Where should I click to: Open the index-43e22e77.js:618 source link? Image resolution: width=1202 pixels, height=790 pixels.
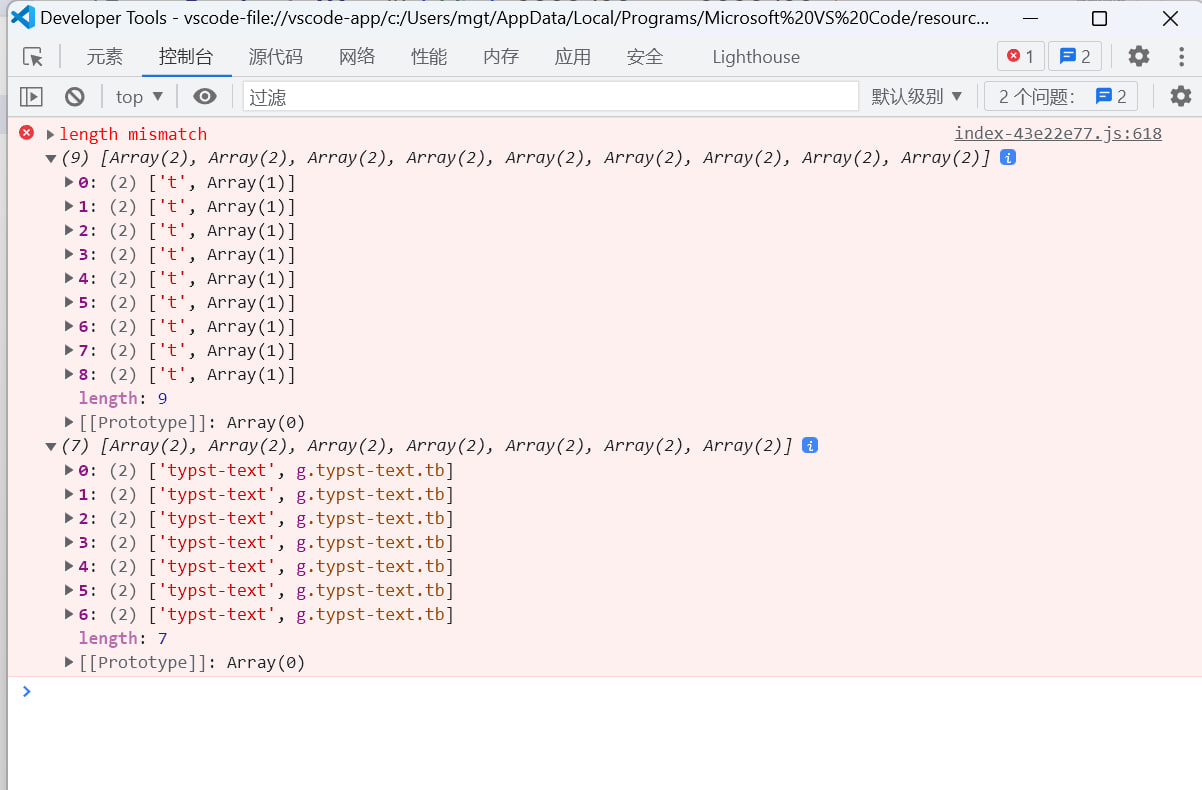click(x=1060, y=133)
